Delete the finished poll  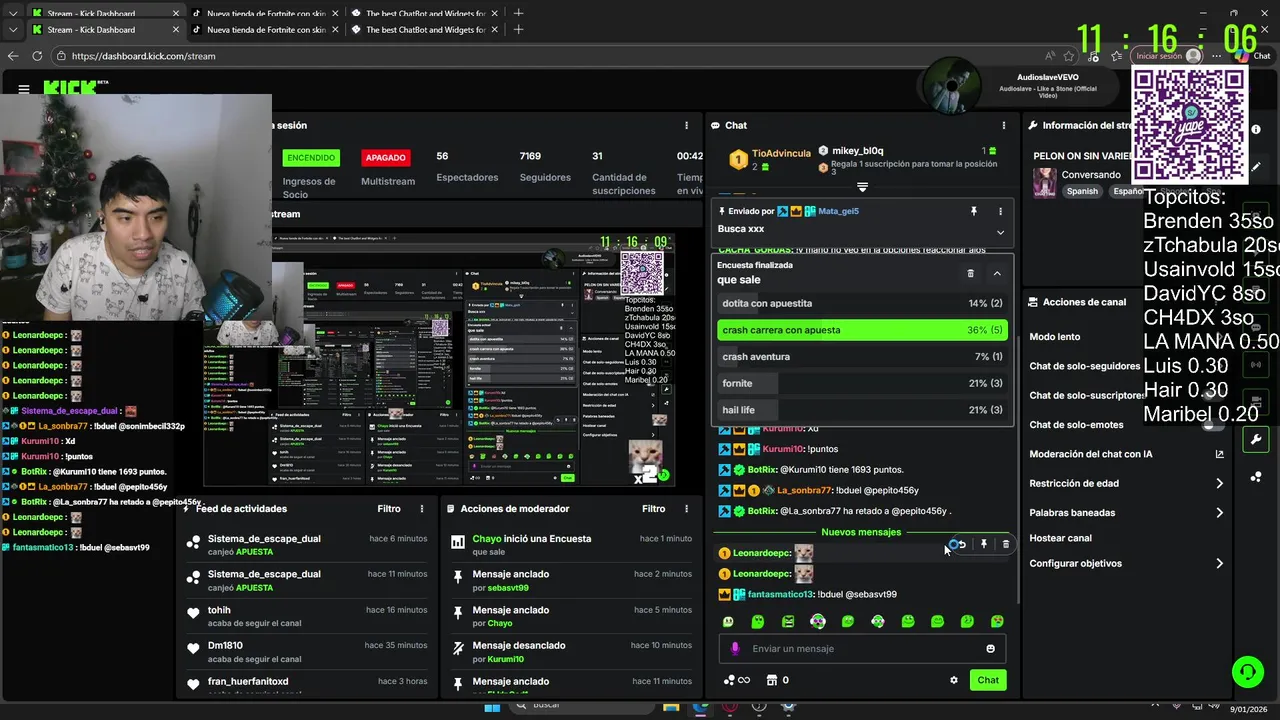coord(970,273)
